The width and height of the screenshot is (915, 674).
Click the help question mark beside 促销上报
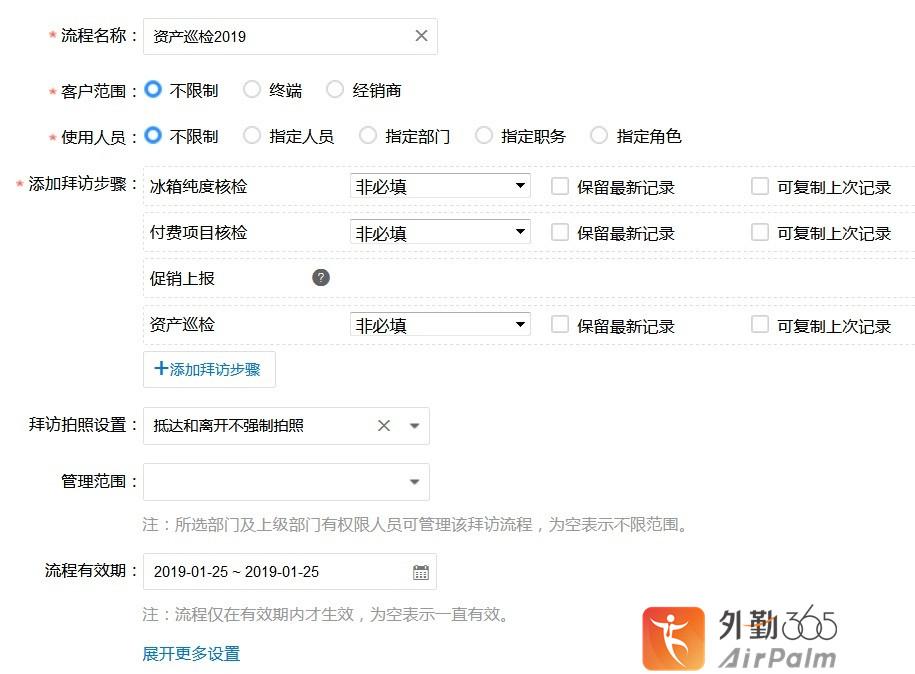pos(321,278)
